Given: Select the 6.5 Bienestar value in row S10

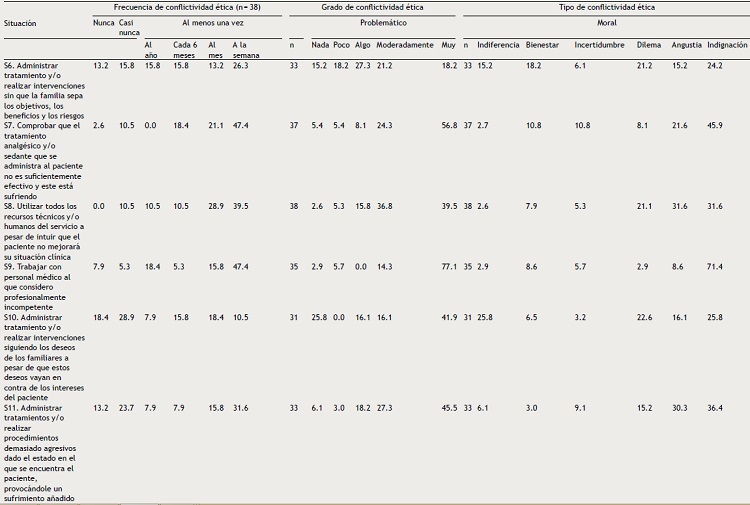Looking at the screenshot, I should tap(531, 317).
